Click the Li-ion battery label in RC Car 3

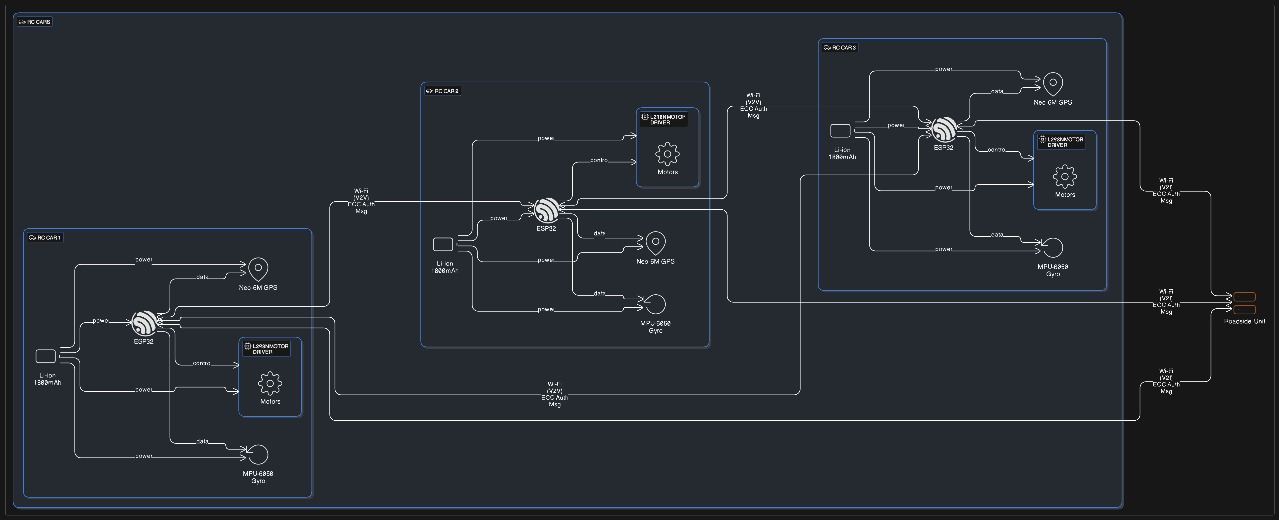pyautogui.click(x=842, y=154)
